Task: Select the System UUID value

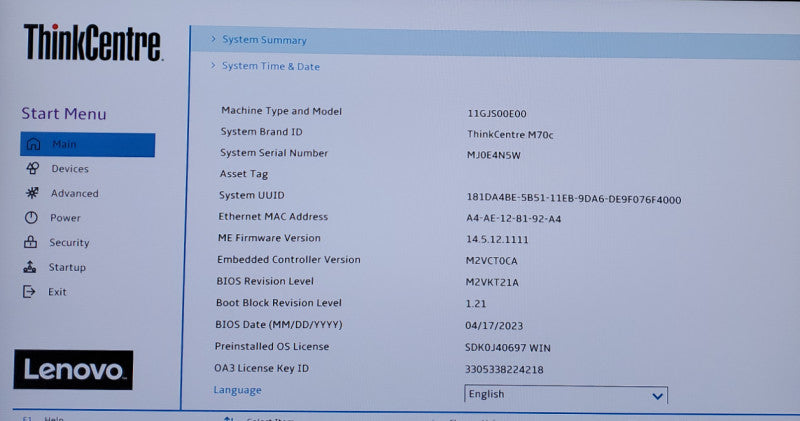Action: [x=573, y=199]
